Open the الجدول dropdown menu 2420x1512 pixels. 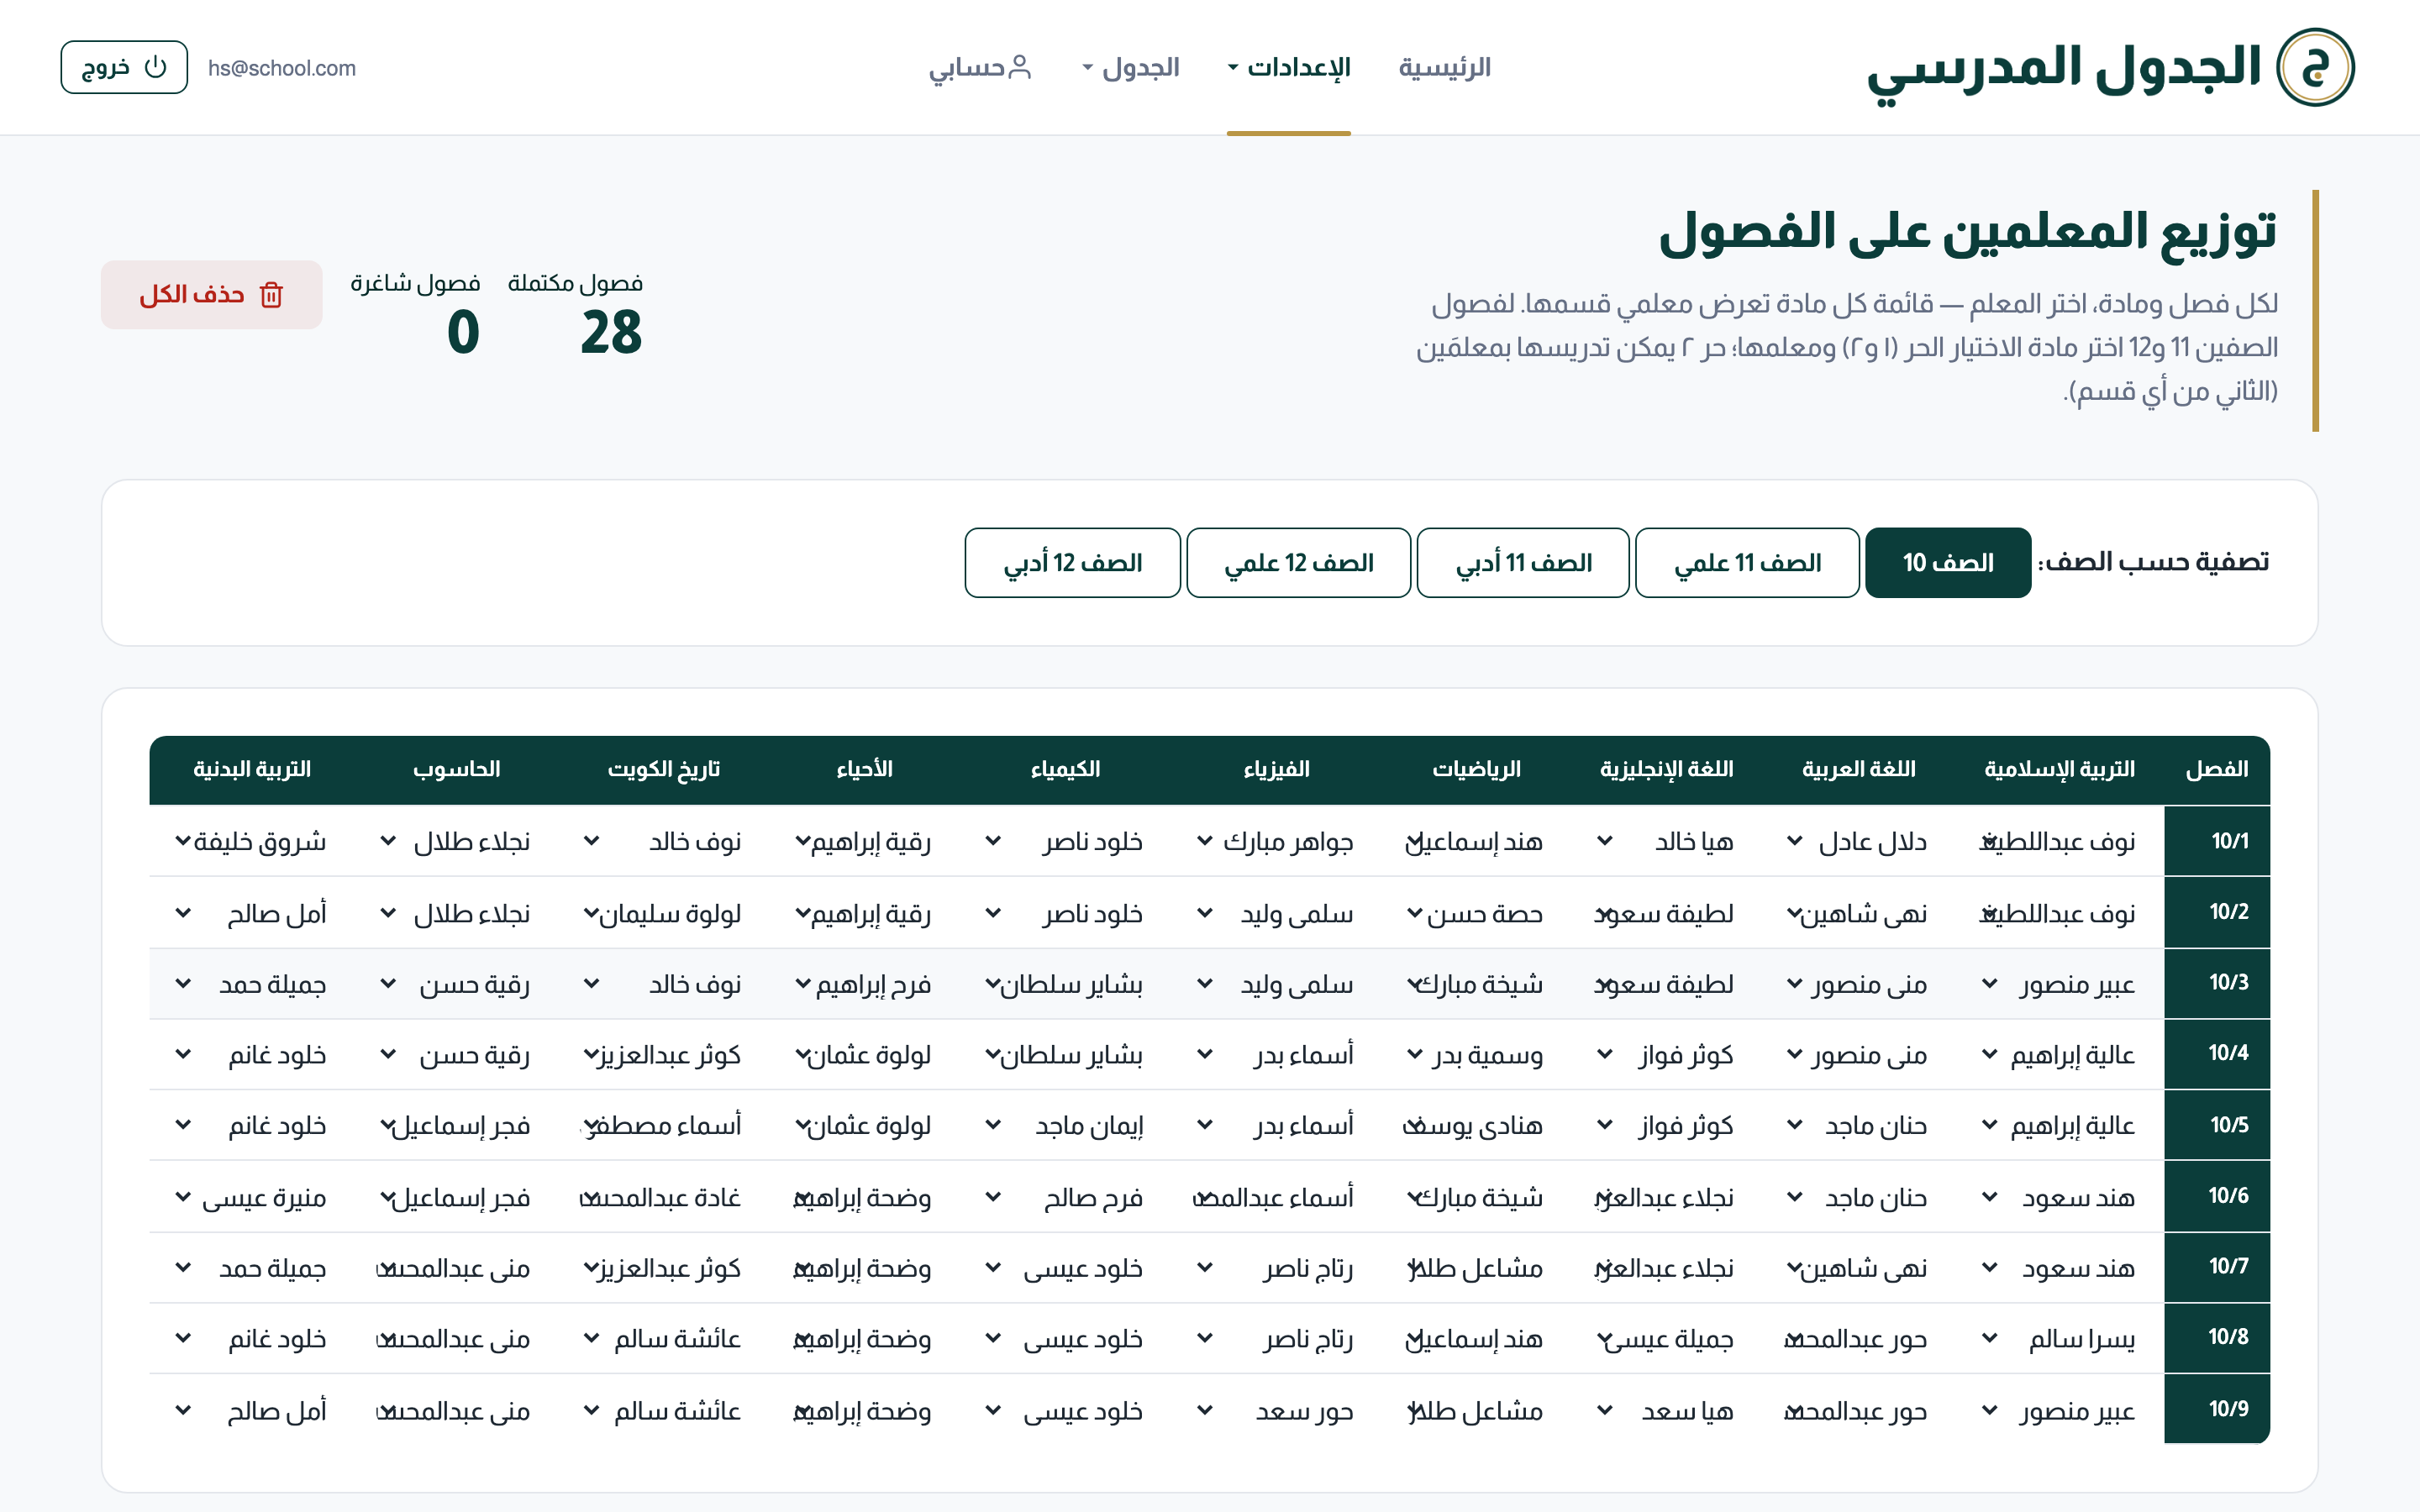[1131, 67]
